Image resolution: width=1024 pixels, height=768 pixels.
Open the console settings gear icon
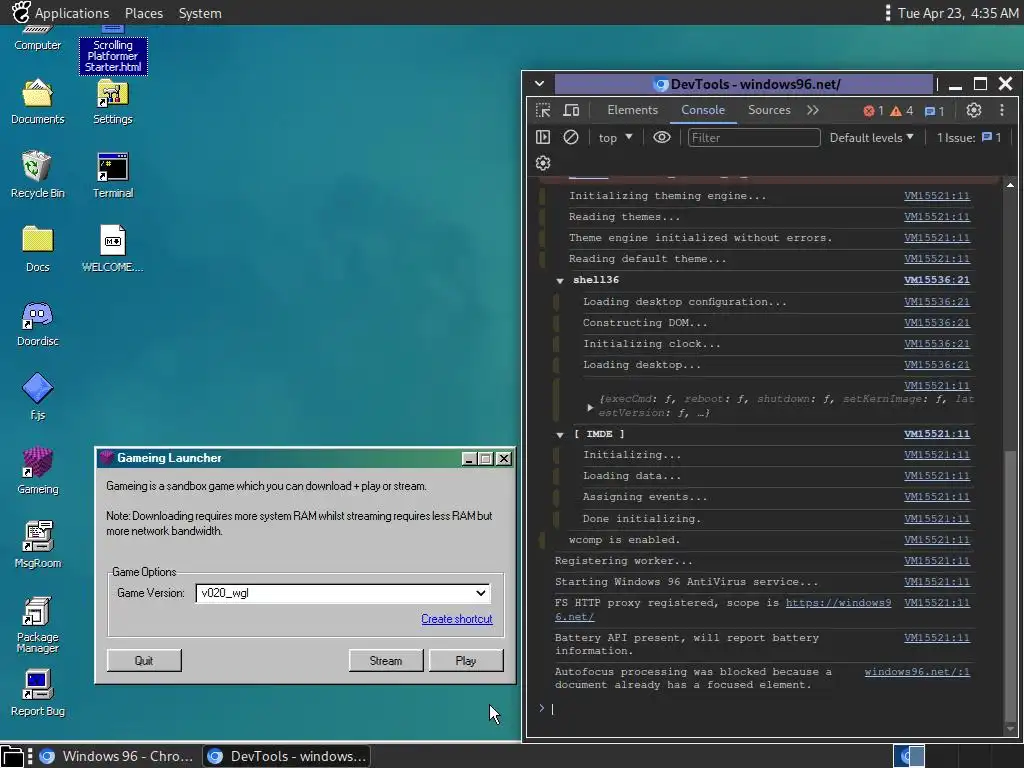(x=543, y=163)
